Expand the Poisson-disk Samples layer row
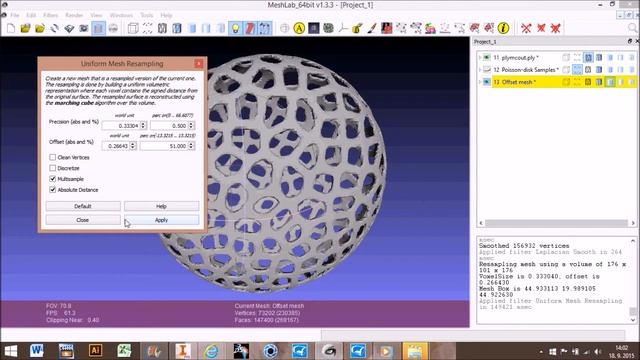This screenshot has width=640, height=360. pyautogui.click(x=480, y=70)
